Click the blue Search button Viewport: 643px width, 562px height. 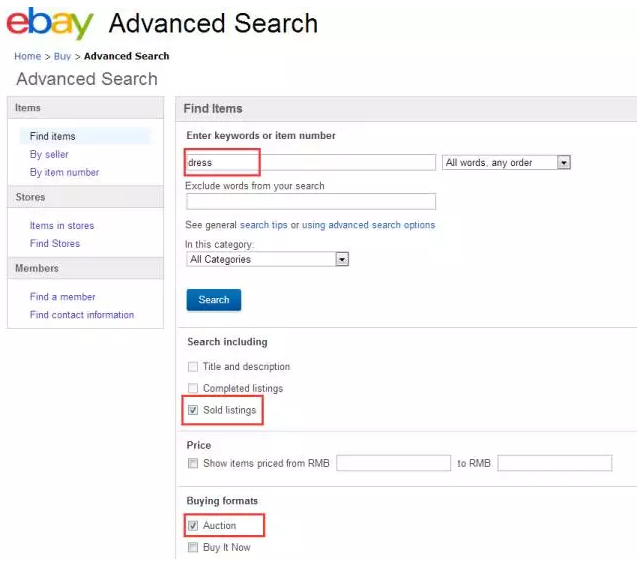pyautogui.click(x=214, y=300)
